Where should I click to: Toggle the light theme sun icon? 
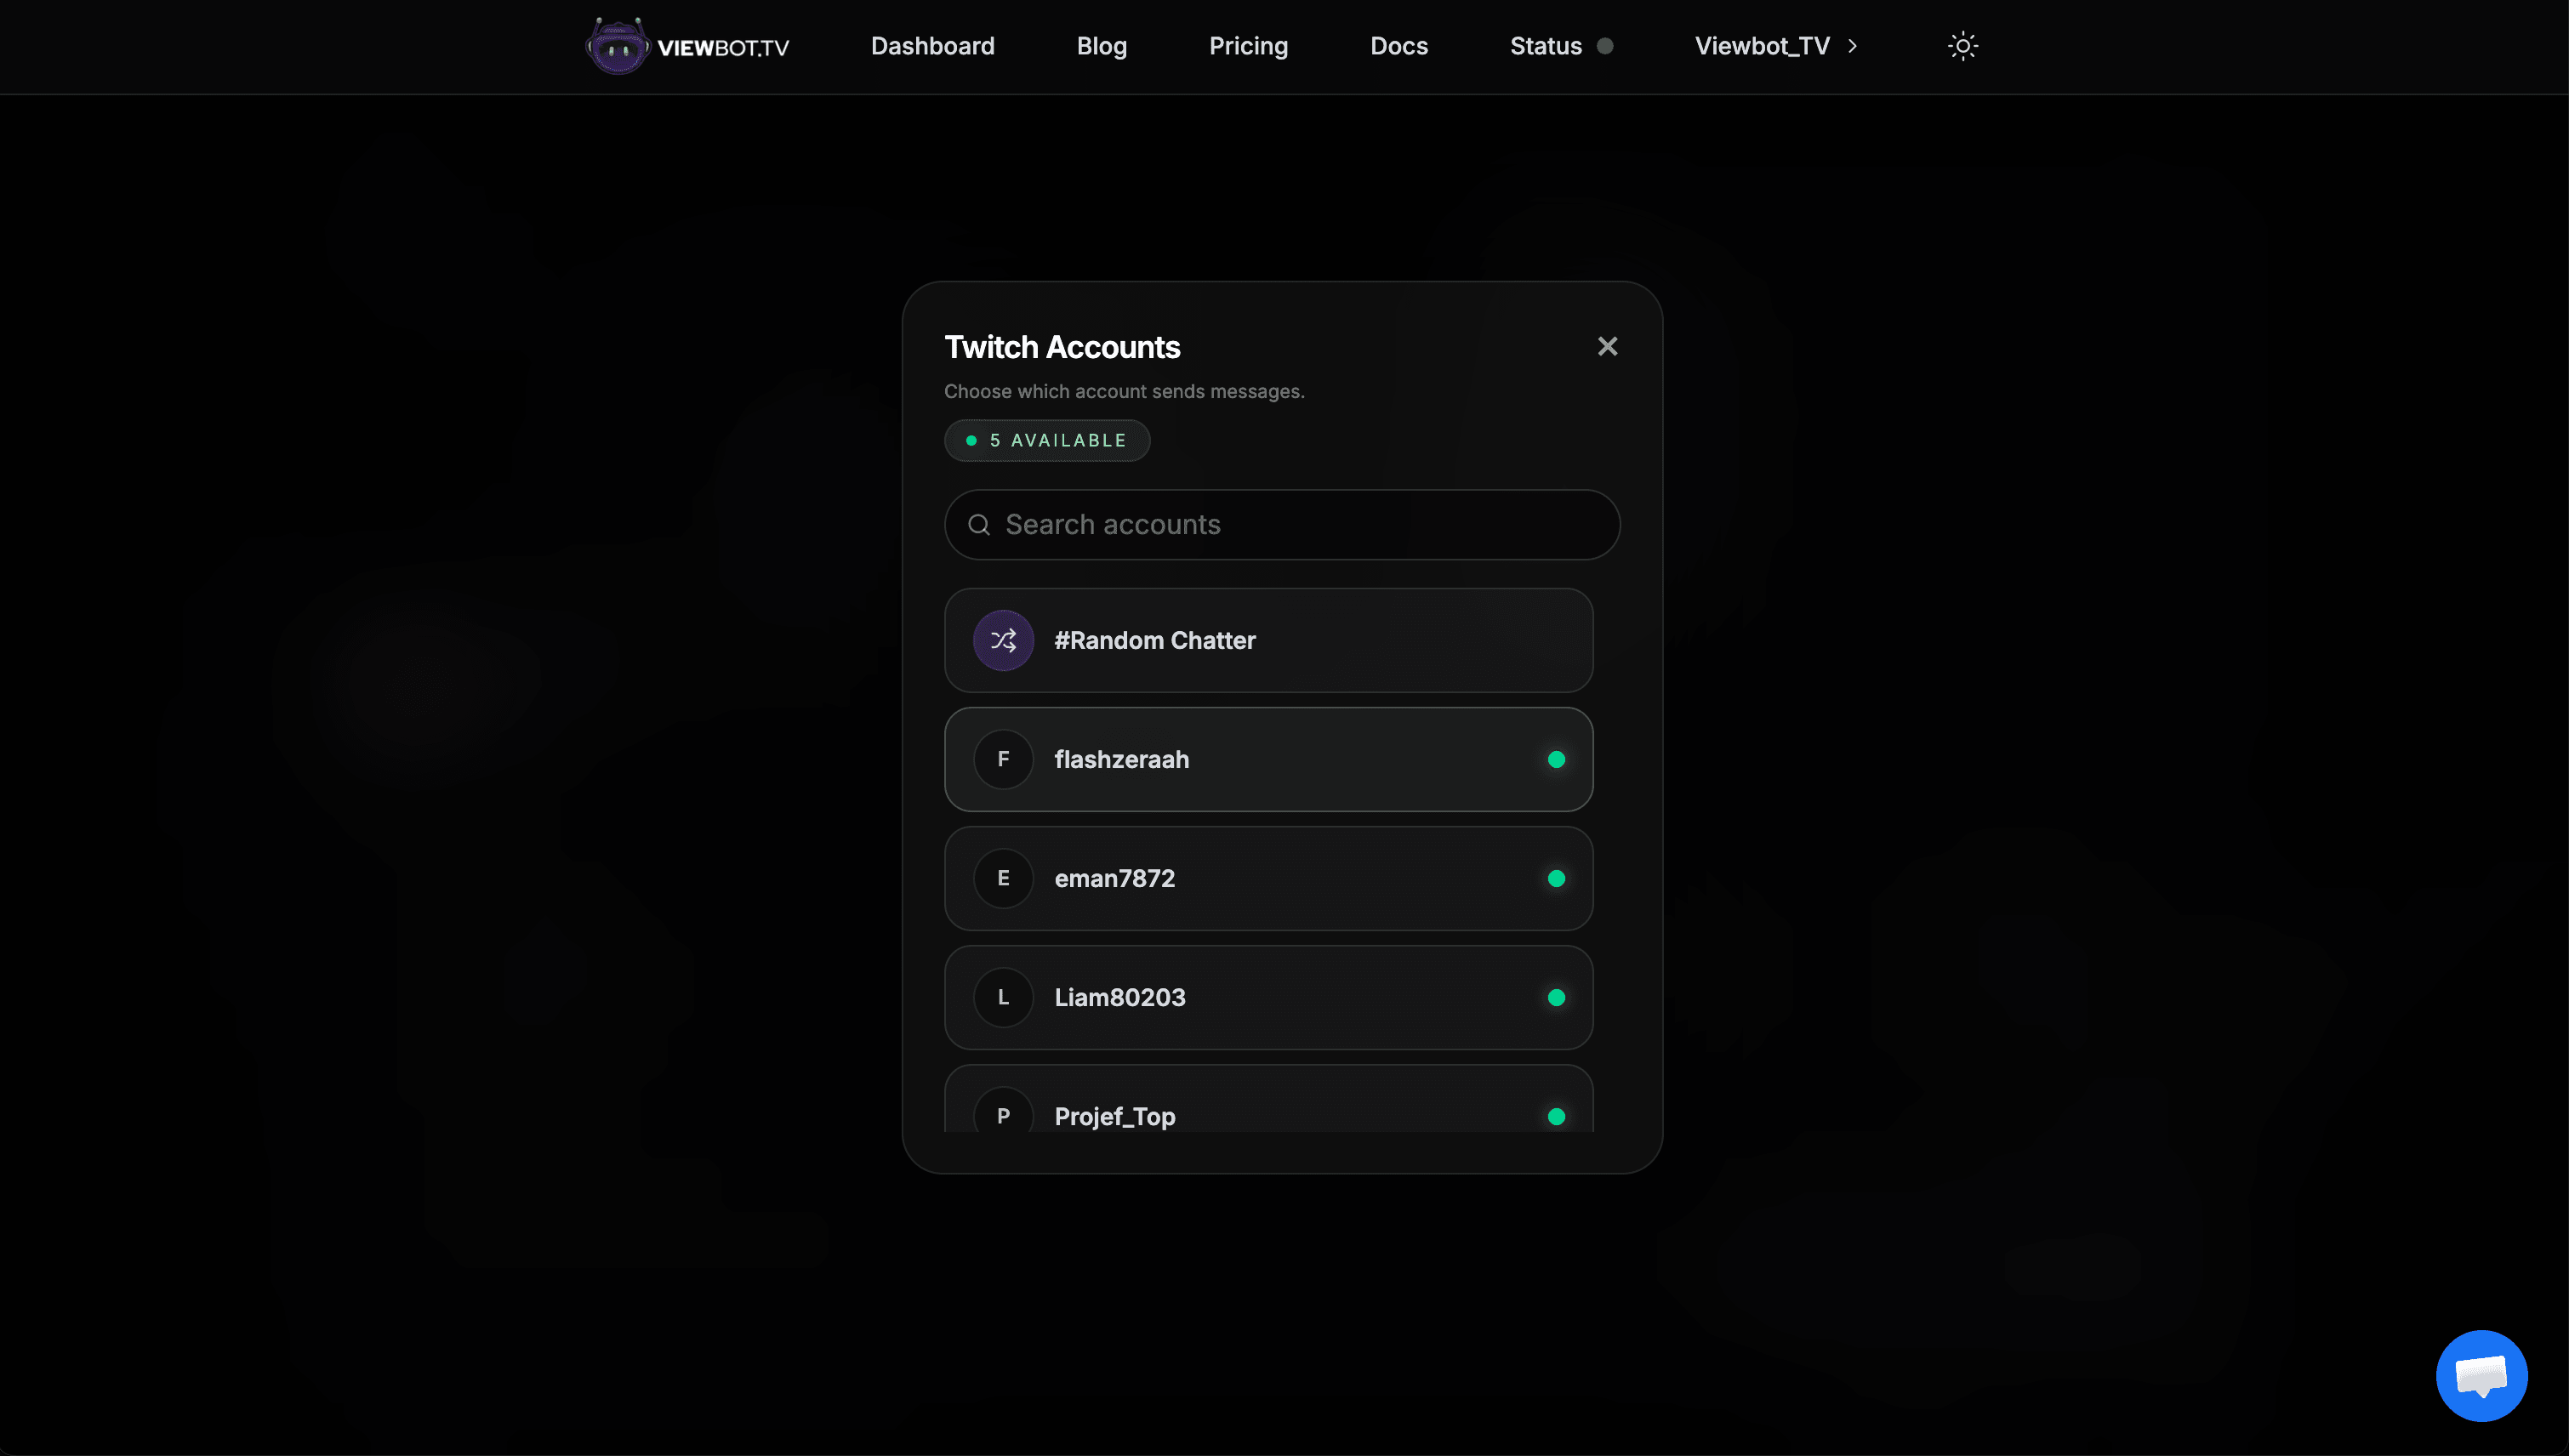(x=1962, y=46)
